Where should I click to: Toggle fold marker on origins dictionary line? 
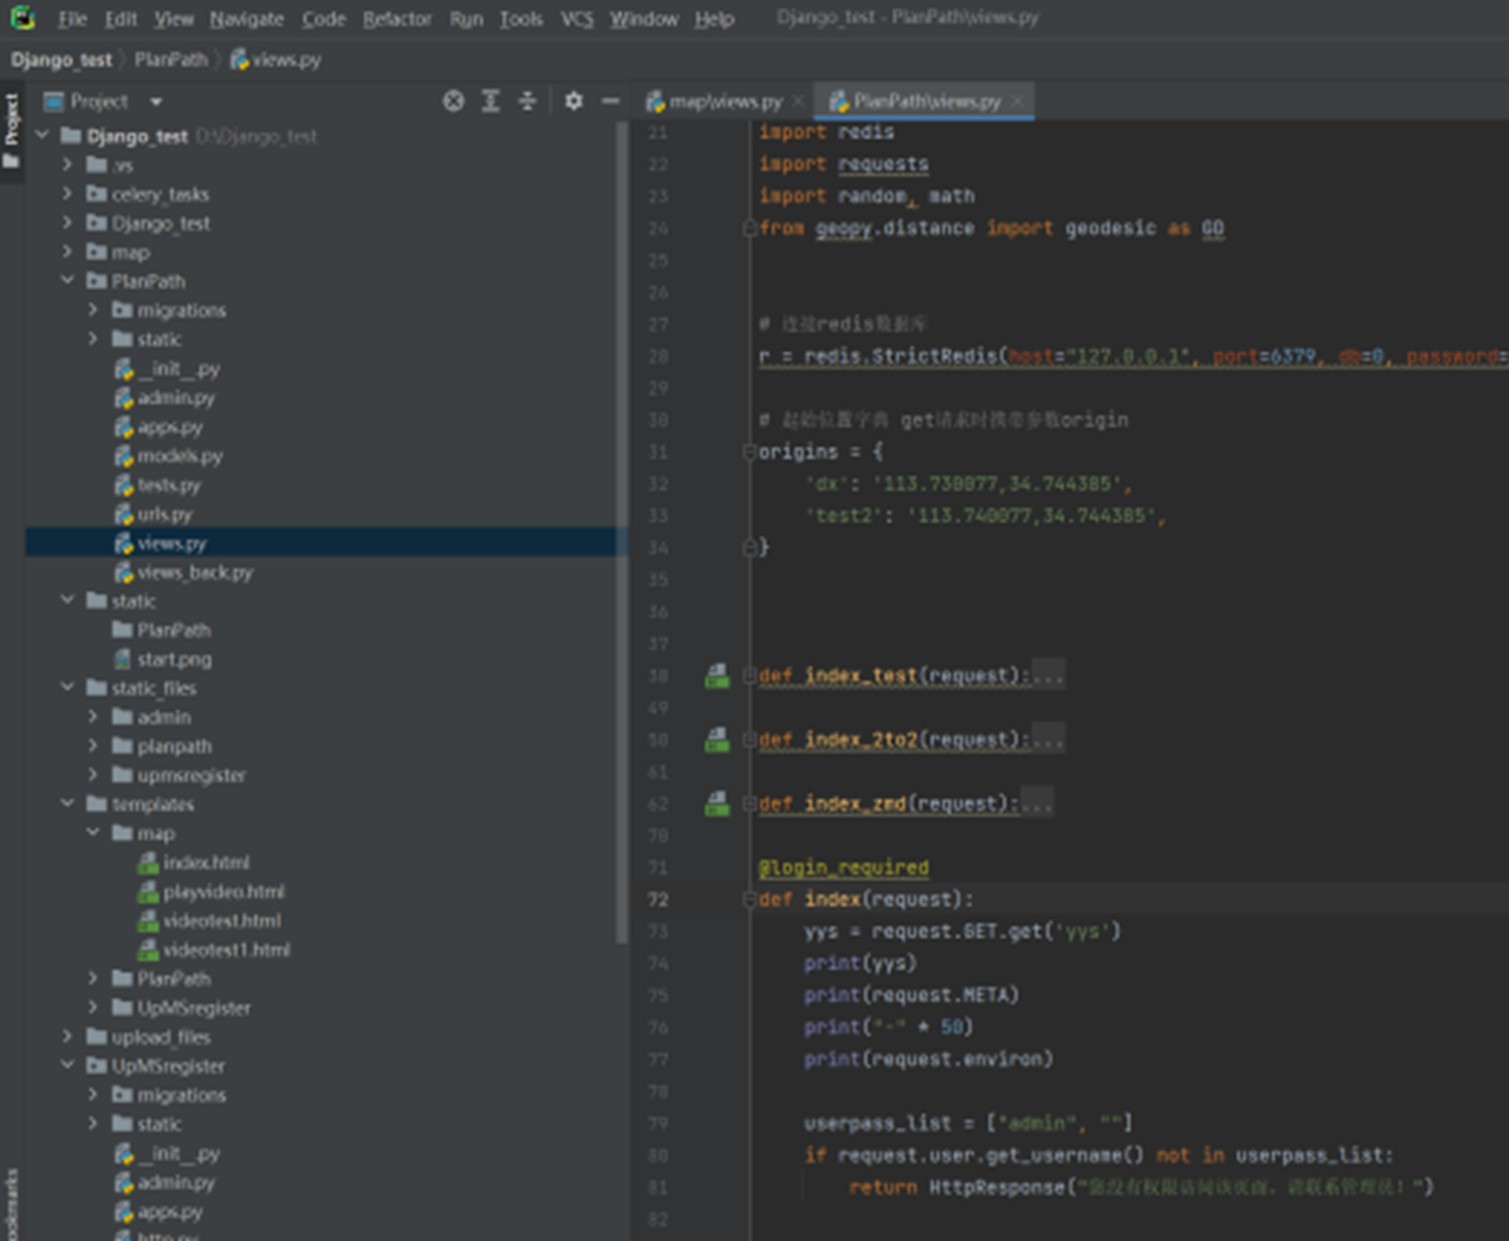click(x=749, y=452)
